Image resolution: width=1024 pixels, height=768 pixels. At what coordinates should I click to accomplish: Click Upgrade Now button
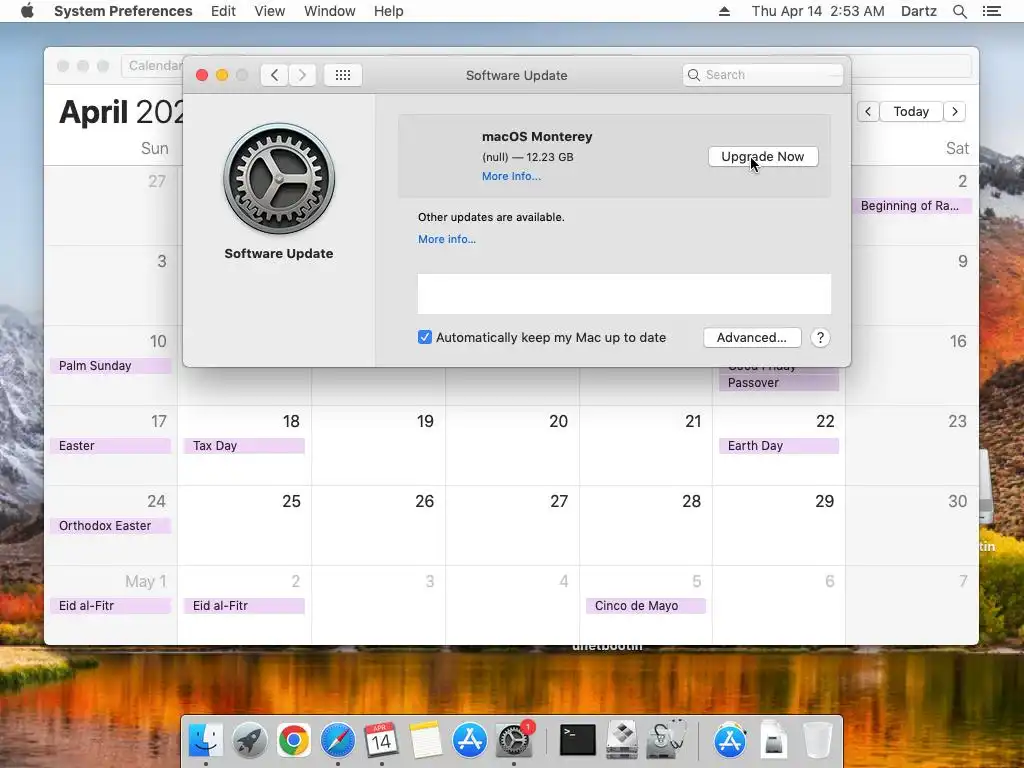click(763, 157)
